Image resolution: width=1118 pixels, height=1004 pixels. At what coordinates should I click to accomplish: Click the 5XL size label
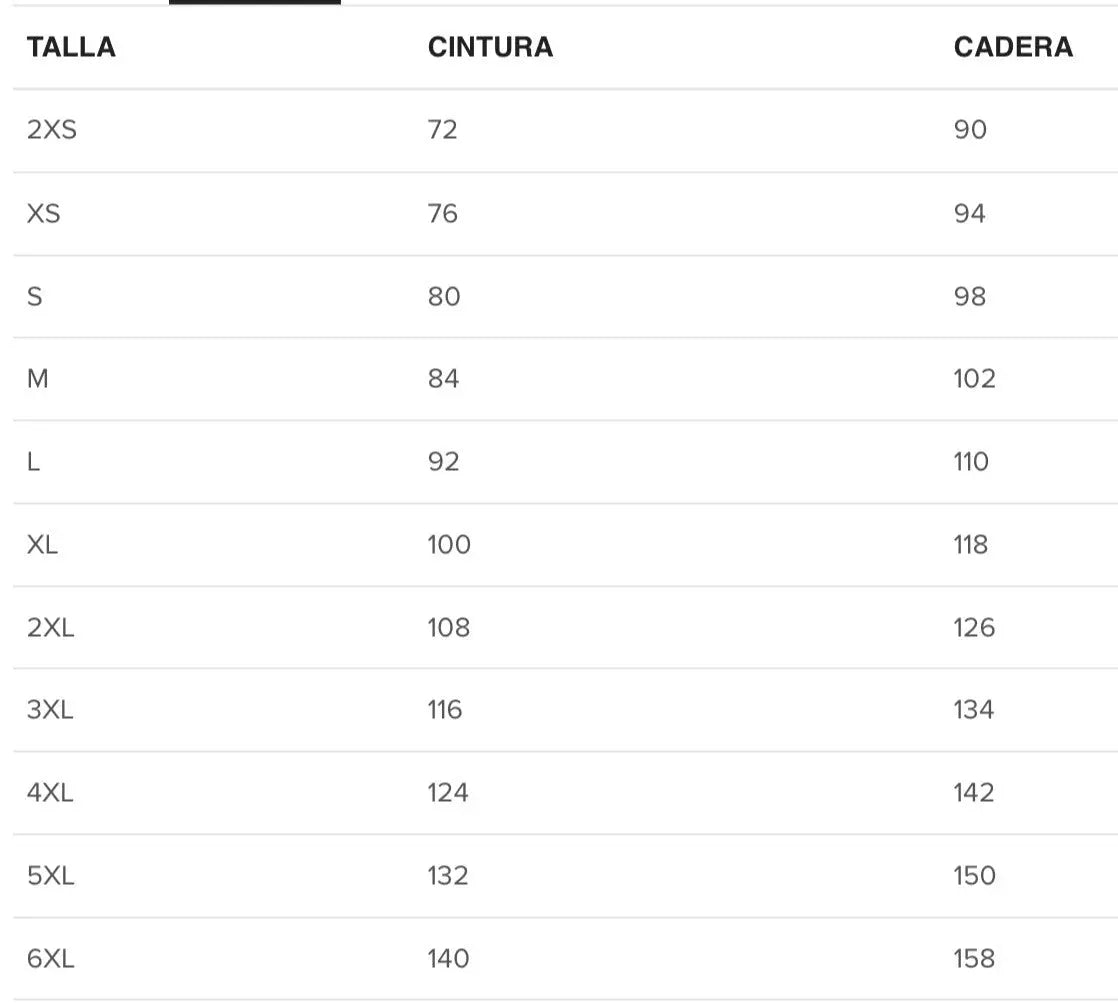click(x=50, y=876)
